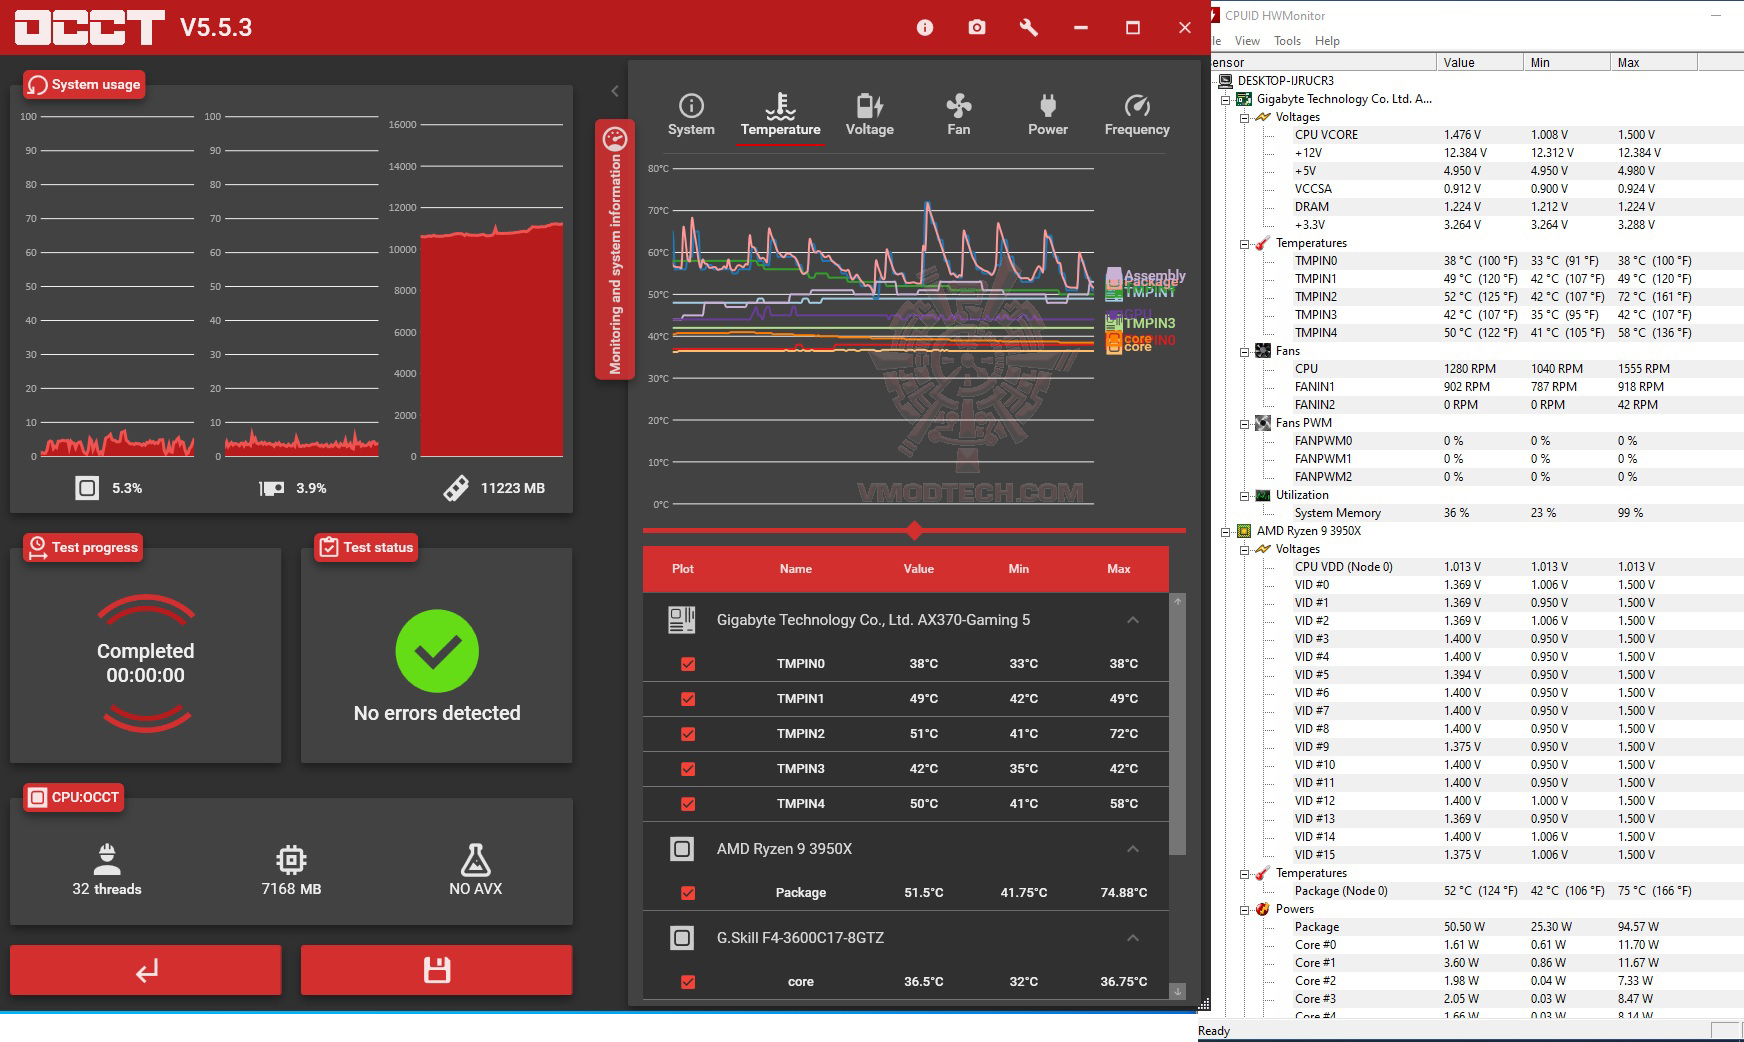Click the red diamond divider handle

pyautogui.click(x=914, y=530)
